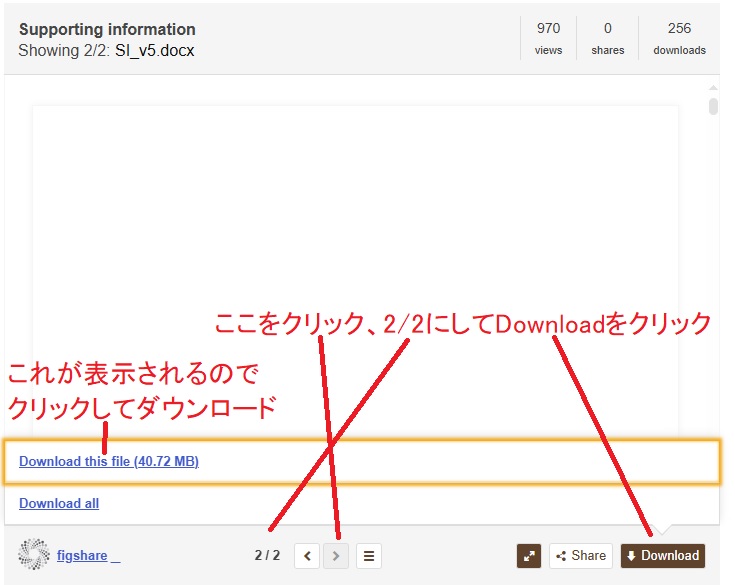The height and width of the screenshot is (585, 735).
Task: Open the Share options button
Action: pos(580,556)
